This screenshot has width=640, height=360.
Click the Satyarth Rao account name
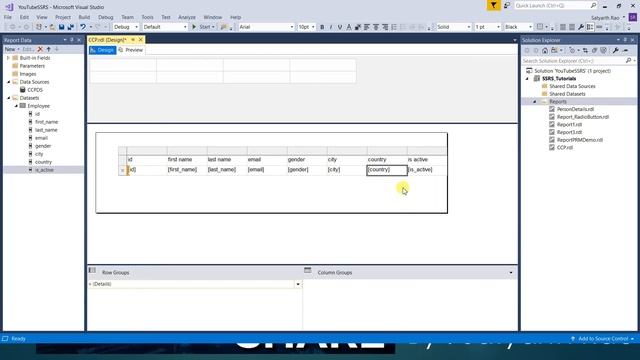coord(605,18)
